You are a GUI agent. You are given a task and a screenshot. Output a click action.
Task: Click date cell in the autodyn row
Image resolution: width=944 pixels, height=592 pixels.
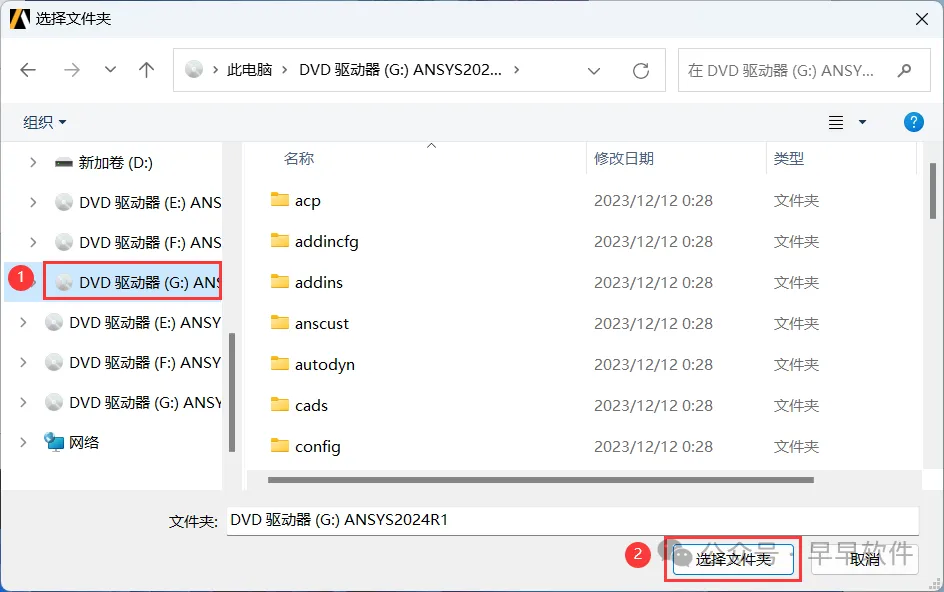tap(653, 364)
